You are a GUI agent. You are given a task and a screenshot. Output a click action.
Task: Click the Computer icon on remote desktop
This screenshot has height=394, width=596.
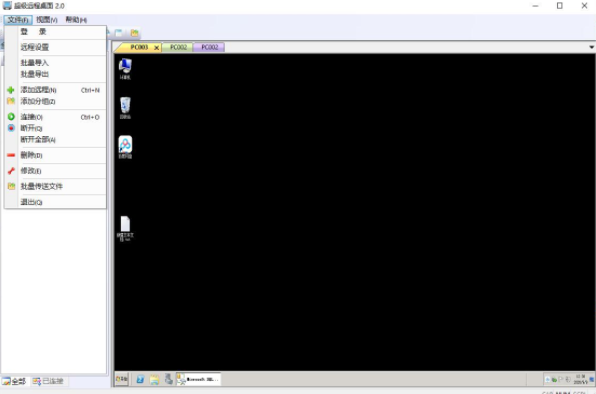(125, 69)
